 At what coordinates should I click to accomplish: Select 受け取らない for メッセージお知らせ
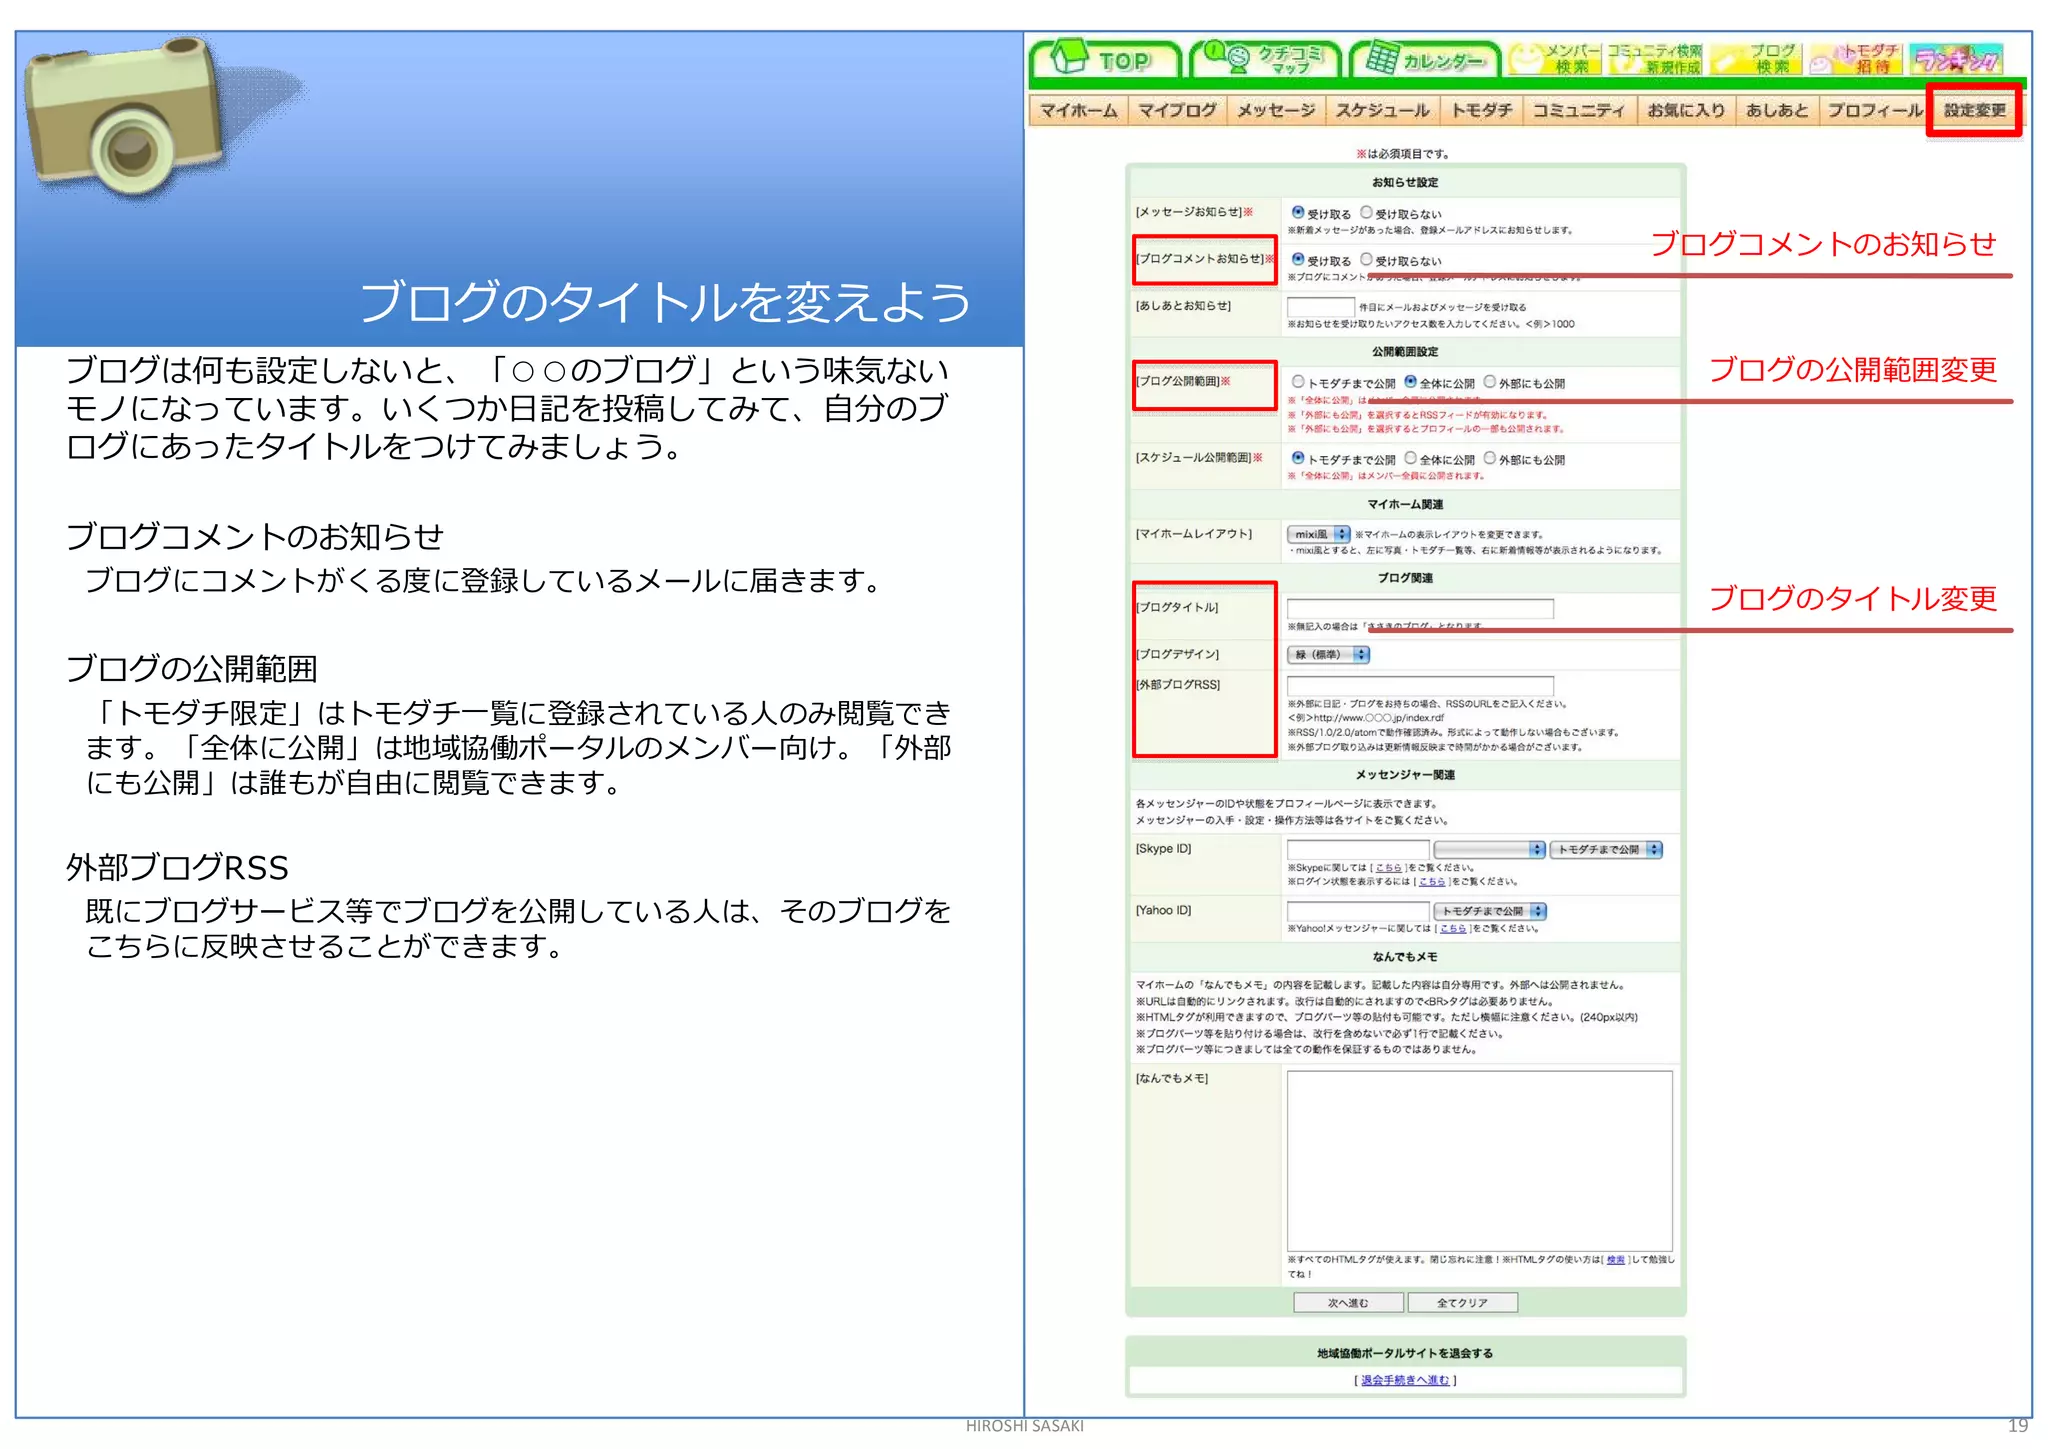[1366, 213]
